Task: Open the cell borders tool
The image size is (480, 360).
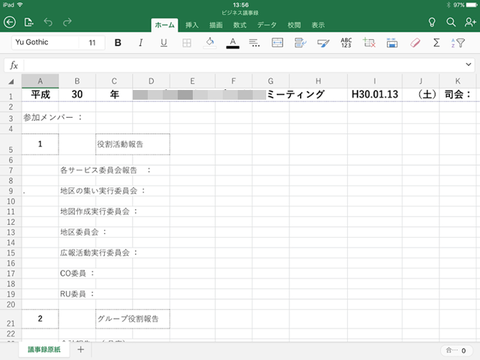Action: pos(187,43)
